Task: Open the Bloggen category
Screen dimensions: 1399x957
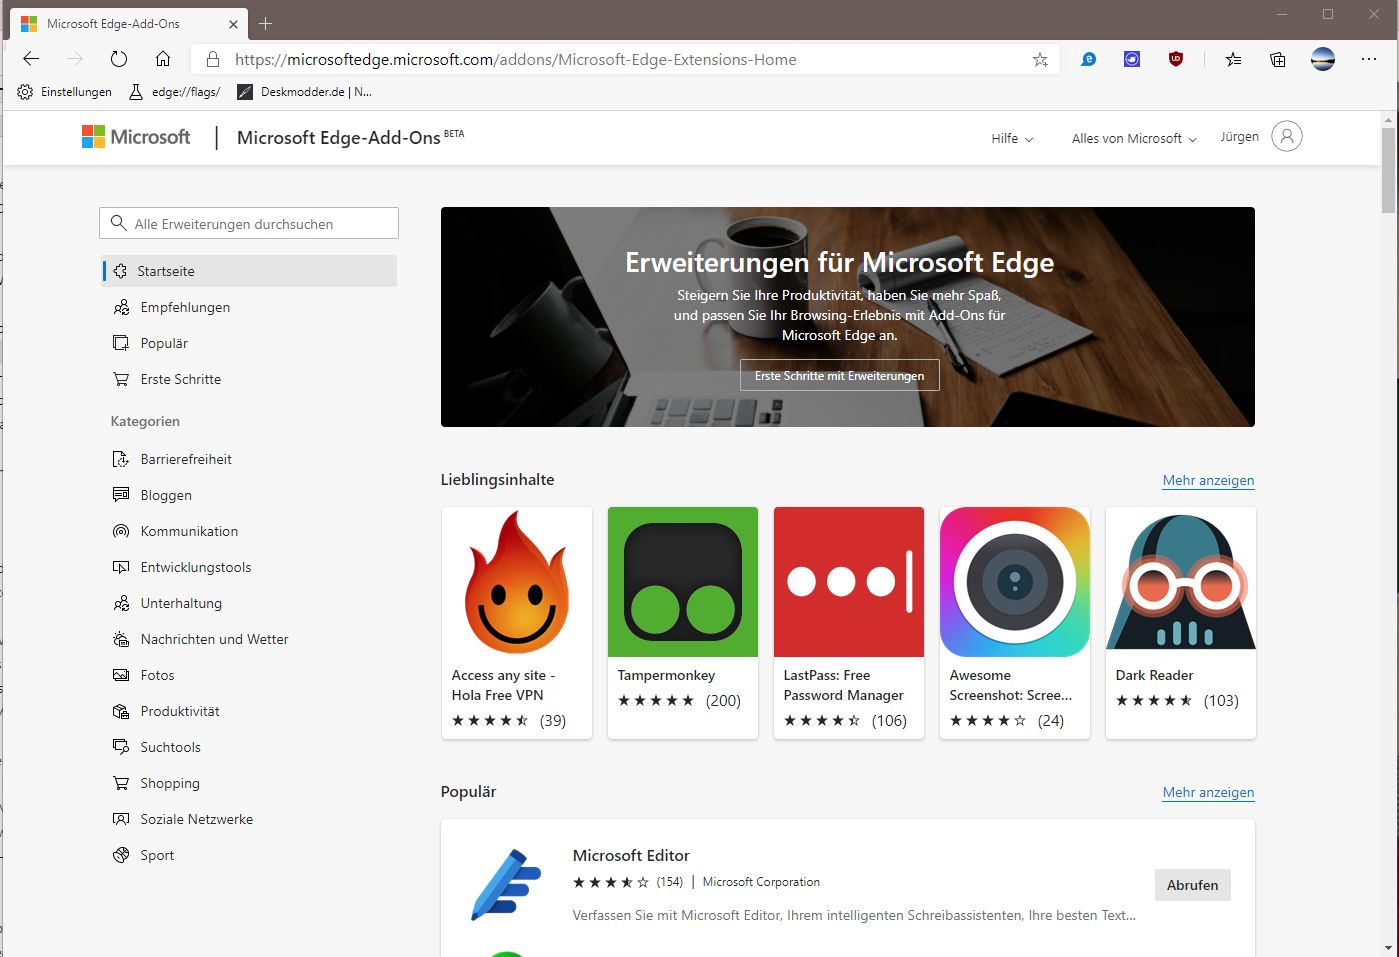Action: click(x=166, y=495)
